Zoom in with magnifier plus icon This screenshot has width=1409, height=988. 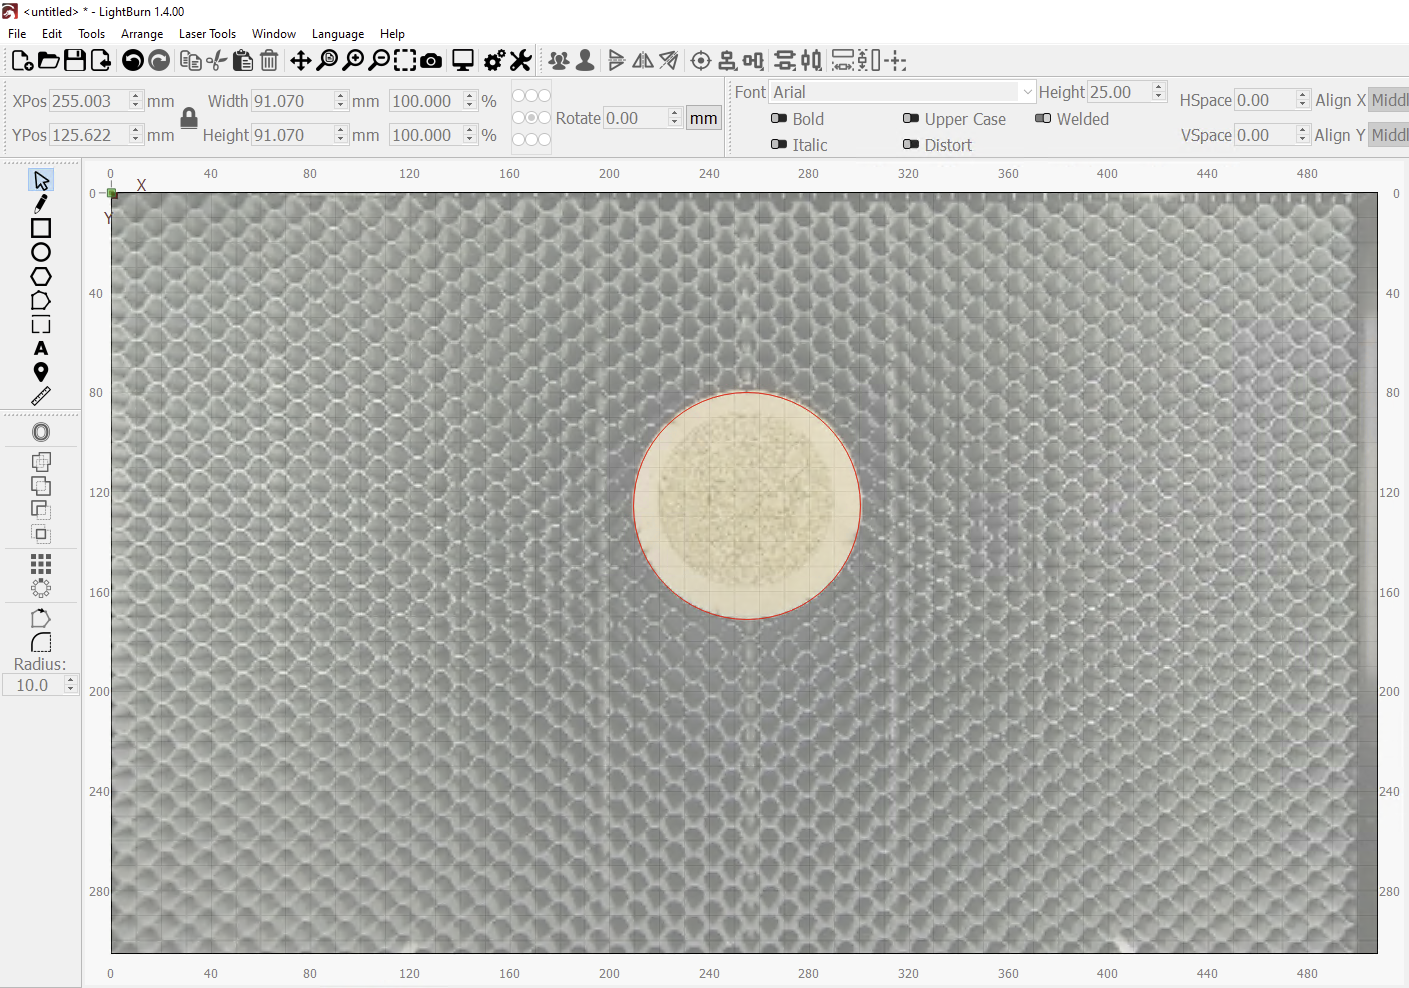click(353, 61)
